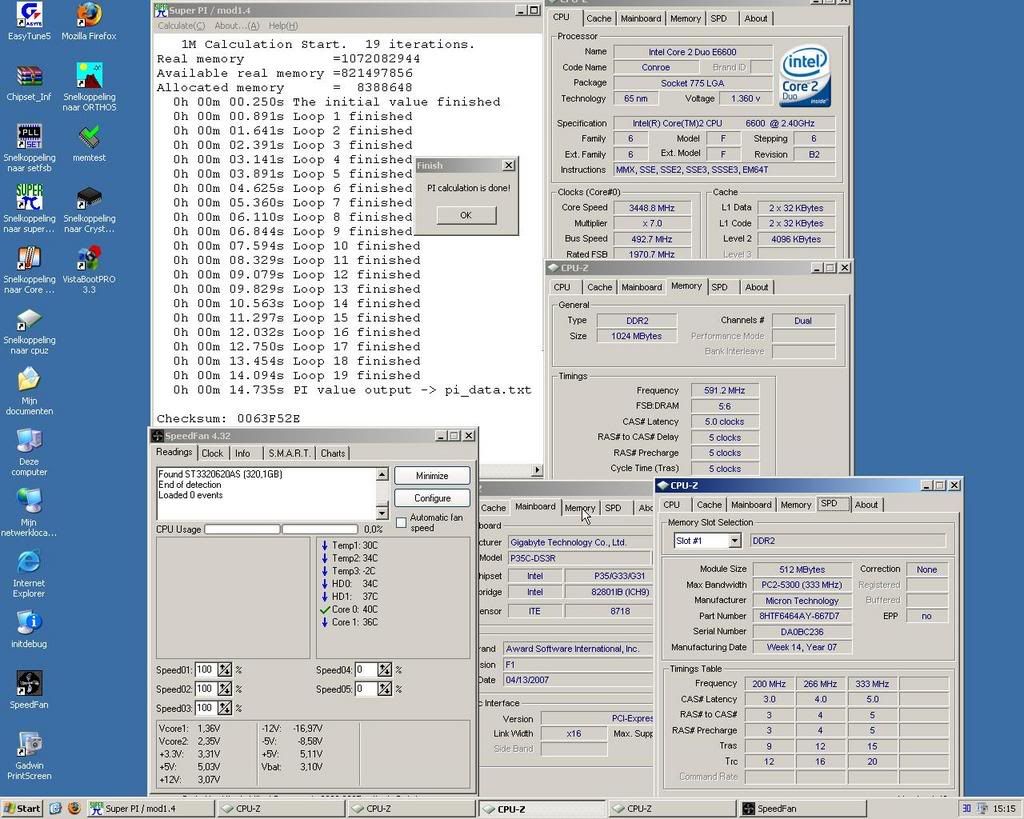Image resolution: width=1024 pixels, height=819 pixels.
Task: Click the Speed04 percentage input field
Action: pyautogui.click(x=366, y=669)
